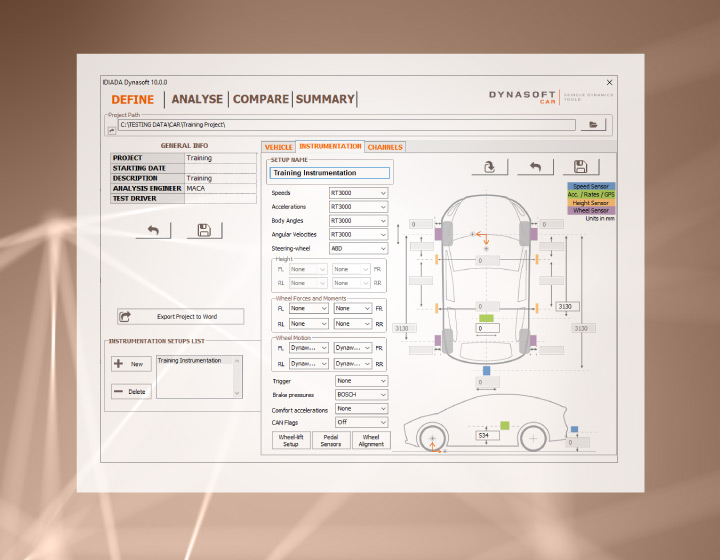Viewport: 720px width, 560px height.
Task: Click the green sensor marker in top-view car
Action: click(x=486, y=318)
